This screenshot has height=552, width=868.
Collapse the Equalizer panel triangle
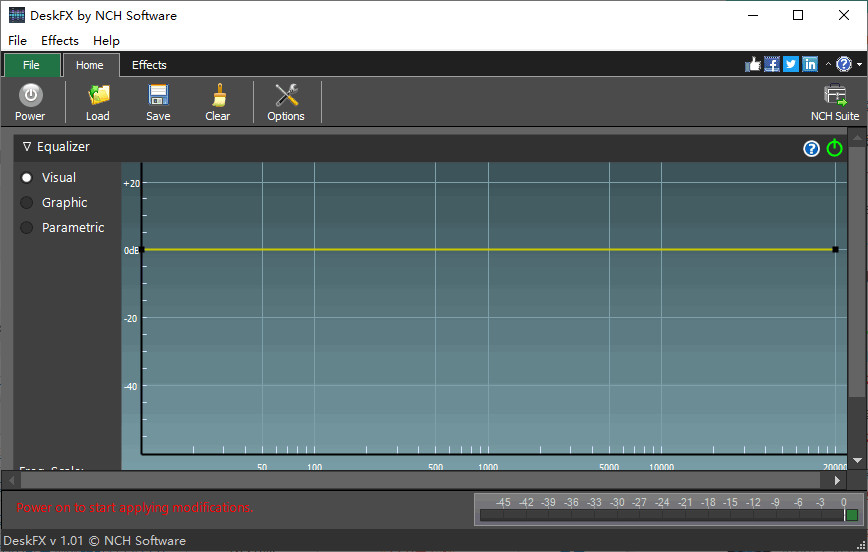(x=27, y=147)
